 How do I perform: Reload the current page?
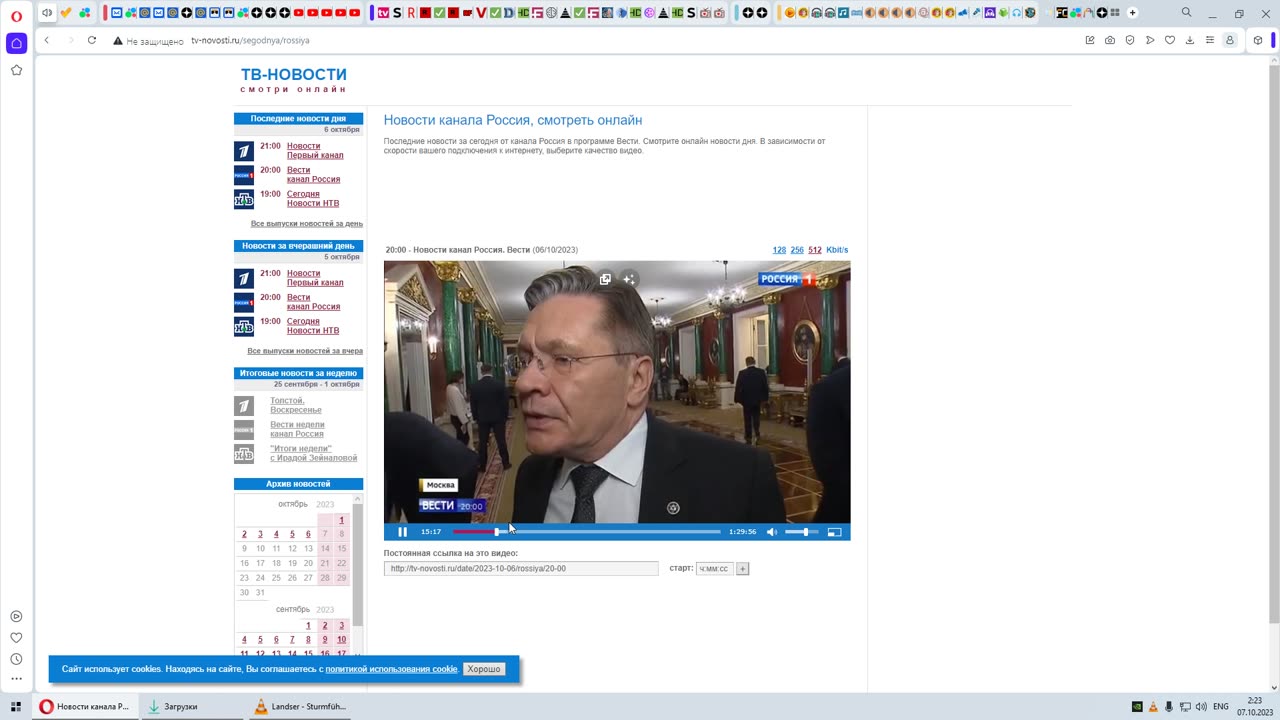pyautogui.click(x=92, y=40)
